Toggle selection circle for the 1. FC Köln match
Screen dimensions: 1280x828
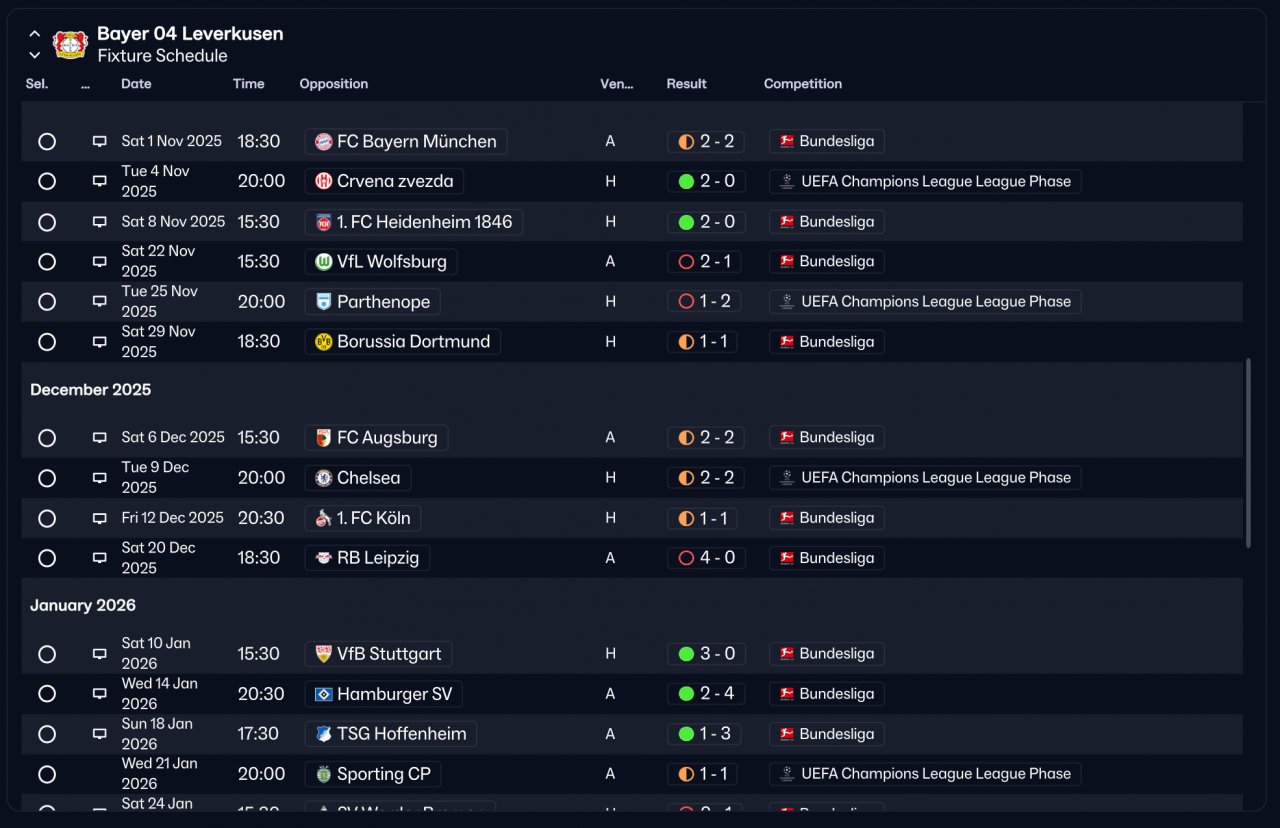(47, 518)
